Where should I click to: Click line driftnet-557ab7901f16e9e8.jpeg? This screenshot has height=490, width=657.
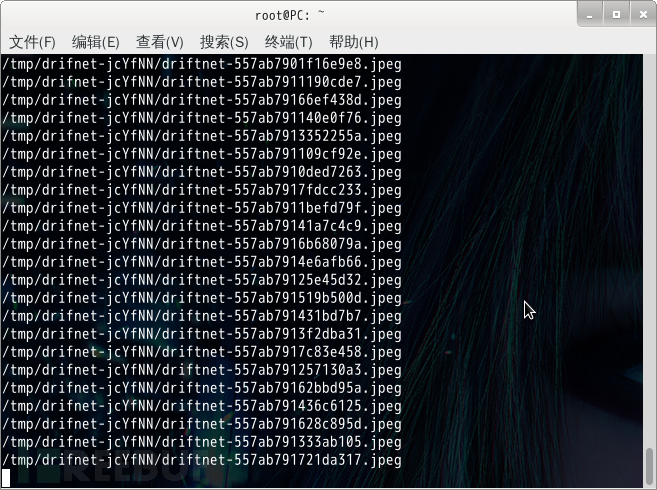click(202, 64)
